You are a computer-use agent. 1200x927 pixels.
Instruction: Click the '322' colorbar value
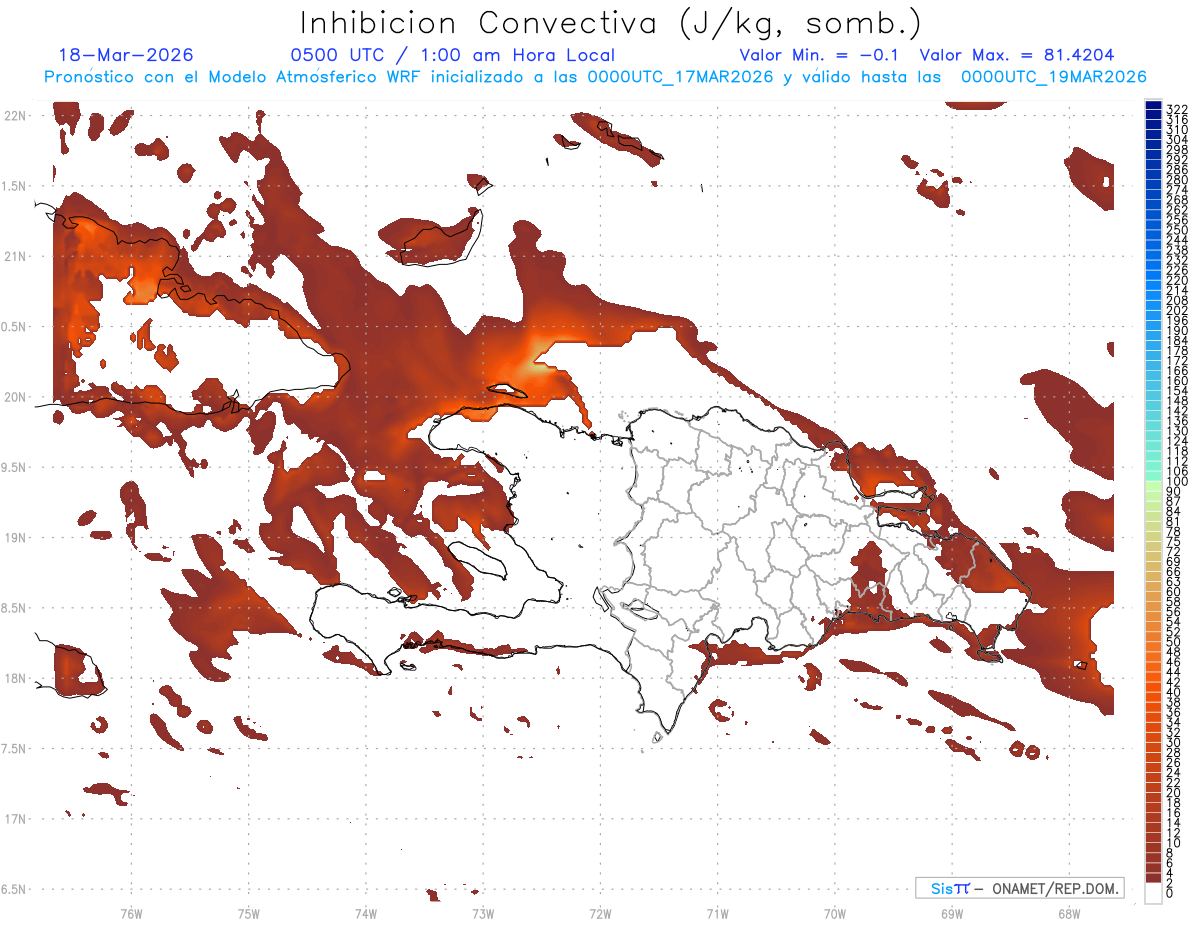pos(1176,108)
